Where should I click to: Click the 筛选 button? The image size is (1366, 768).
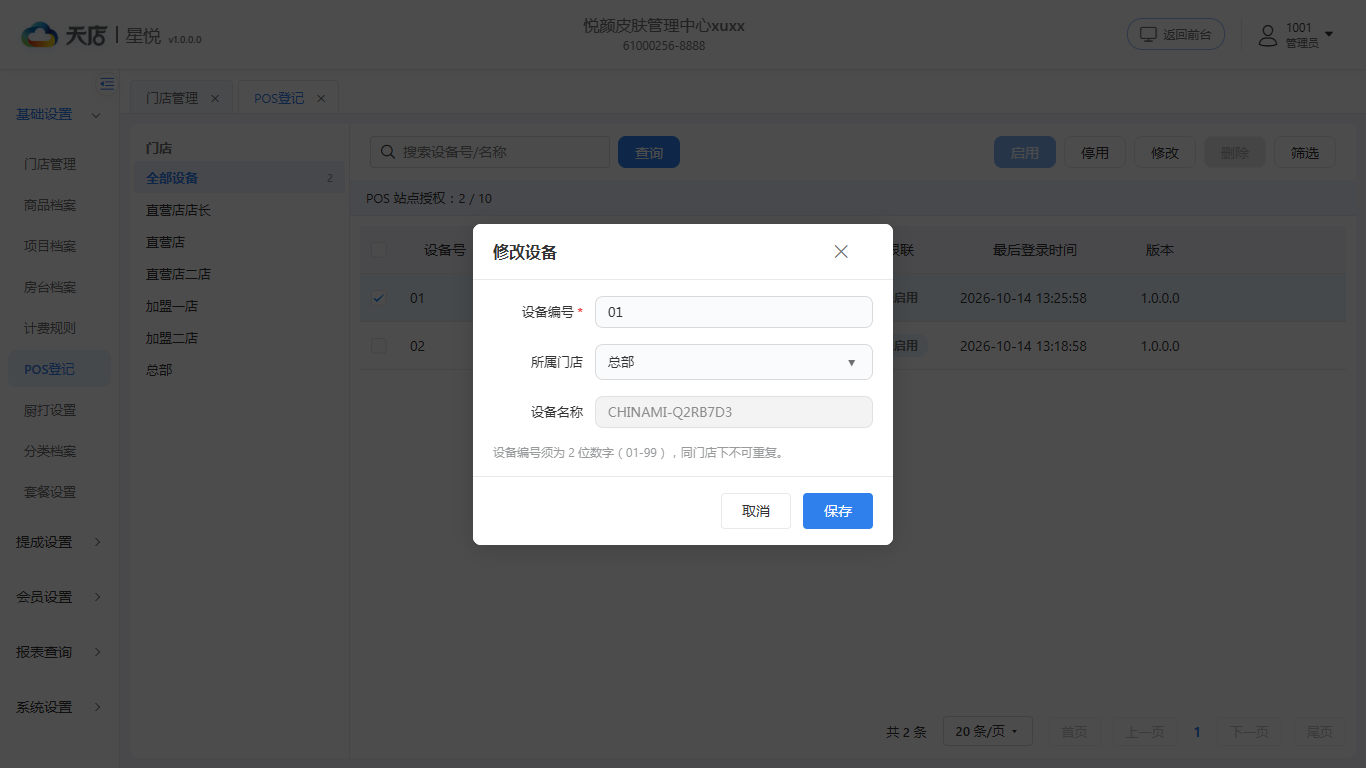point(1305,152)
